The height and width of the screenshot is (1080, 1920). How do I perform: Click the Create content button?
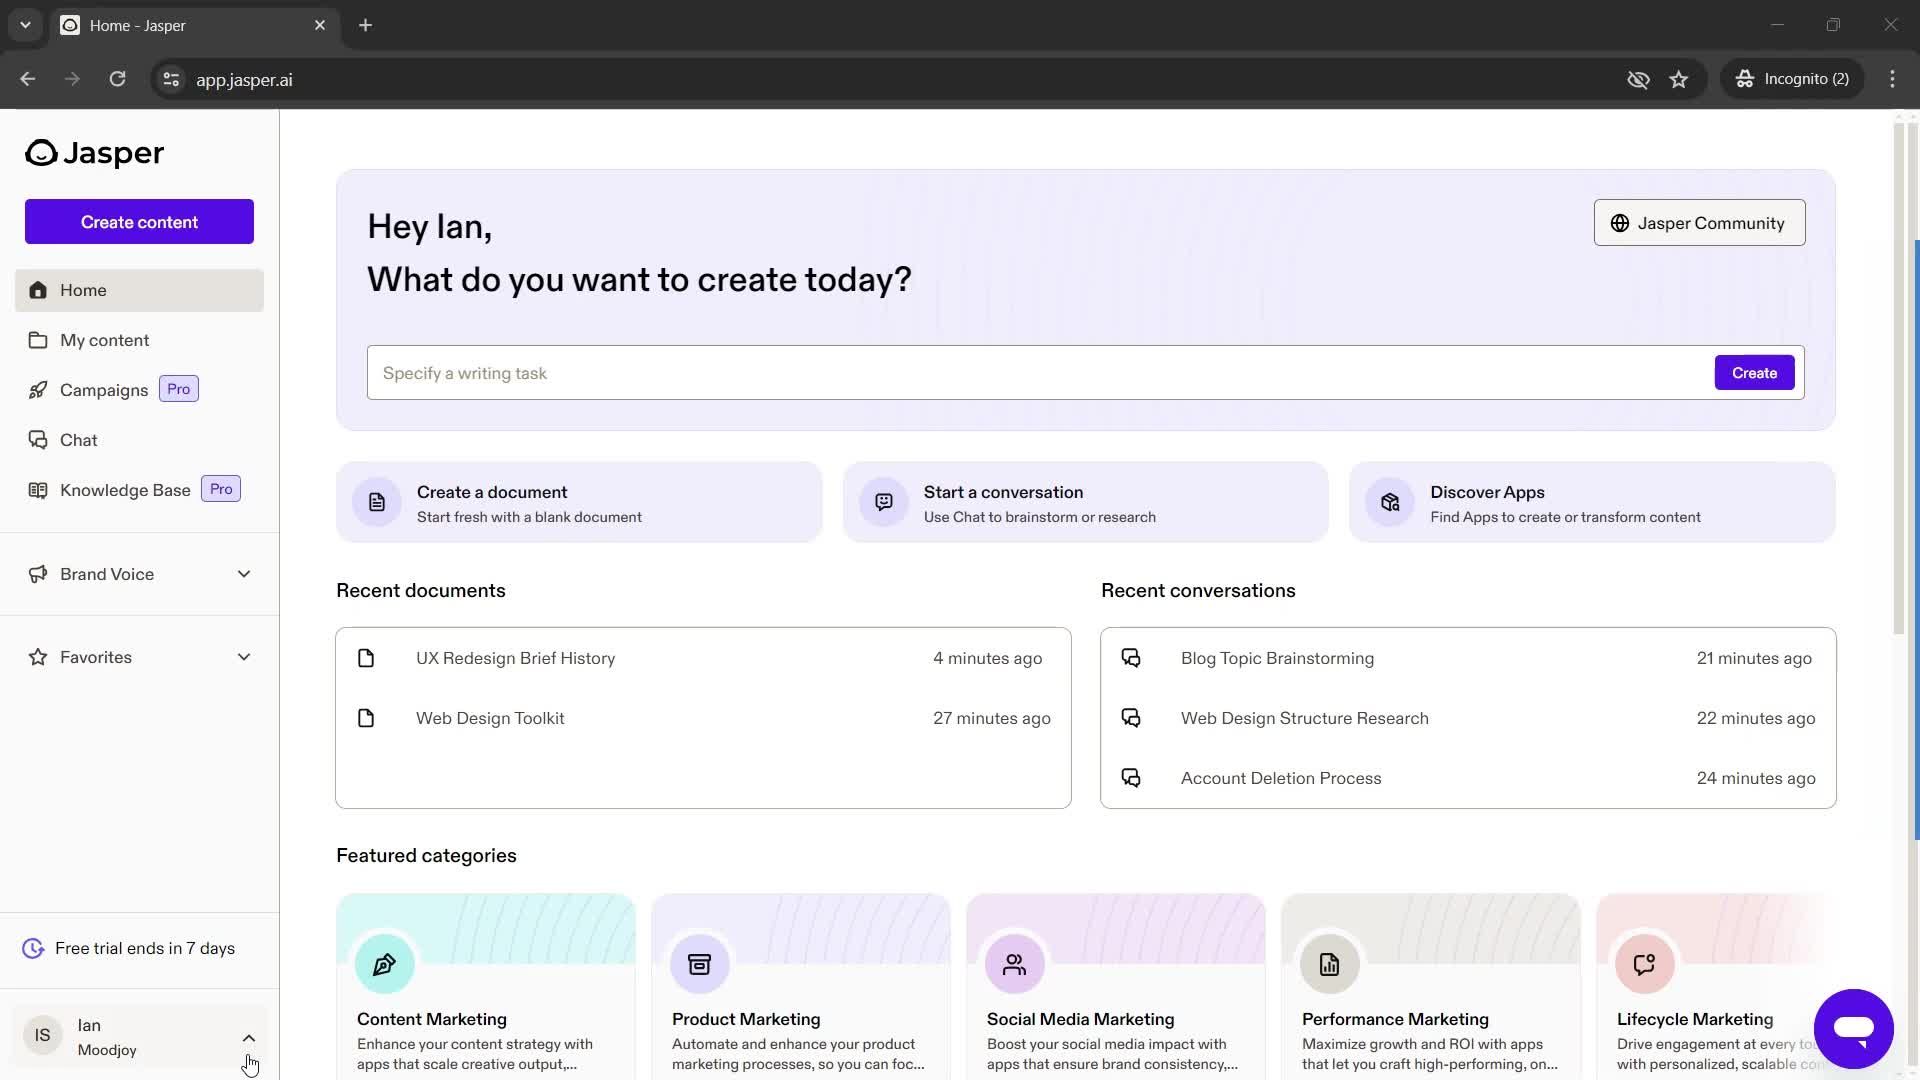138,222
